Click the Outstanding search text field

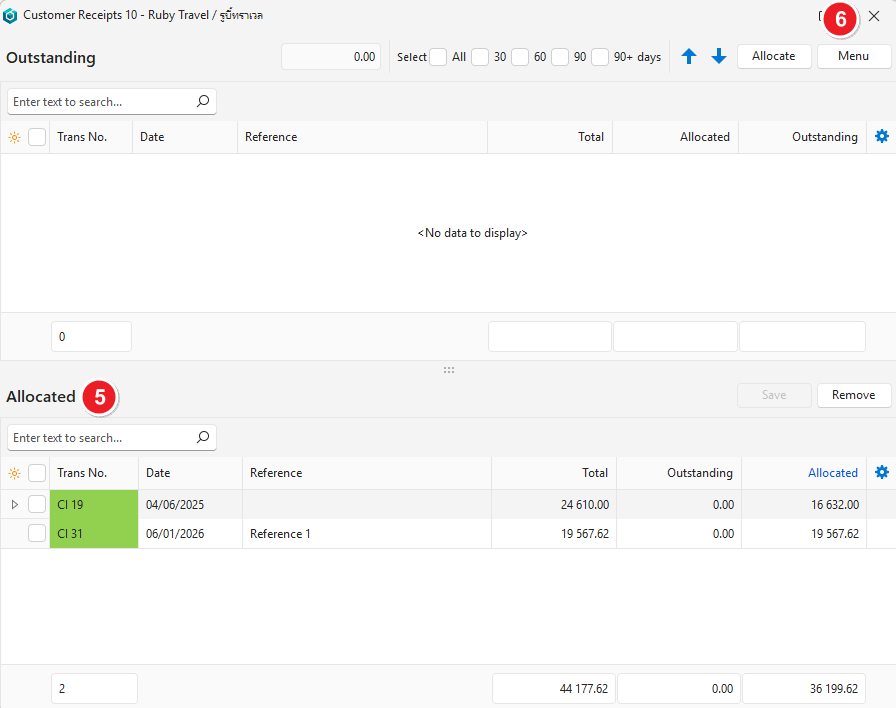(x=100, y=102)
